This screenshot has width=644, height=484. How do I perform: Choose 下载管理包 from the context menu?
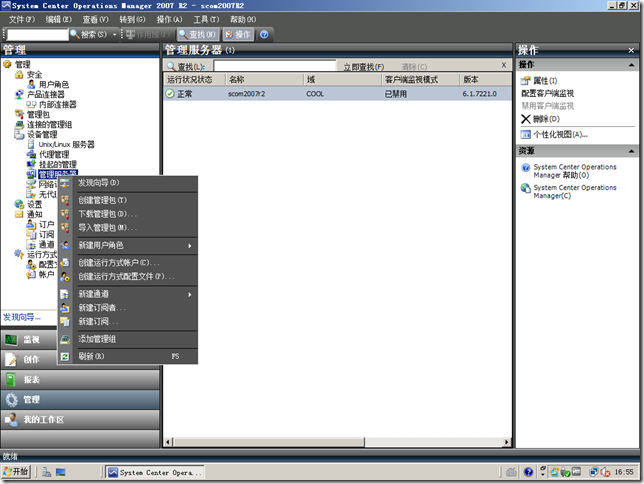[x=108, y=214]
